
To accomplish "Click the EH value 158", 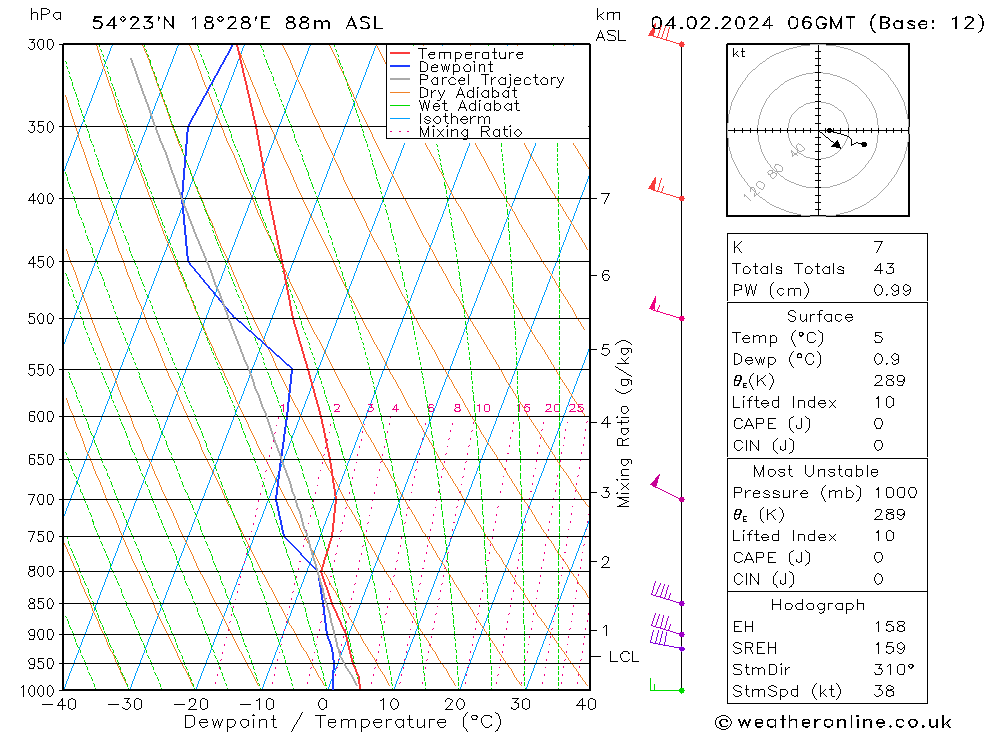I will coord(890,626).
